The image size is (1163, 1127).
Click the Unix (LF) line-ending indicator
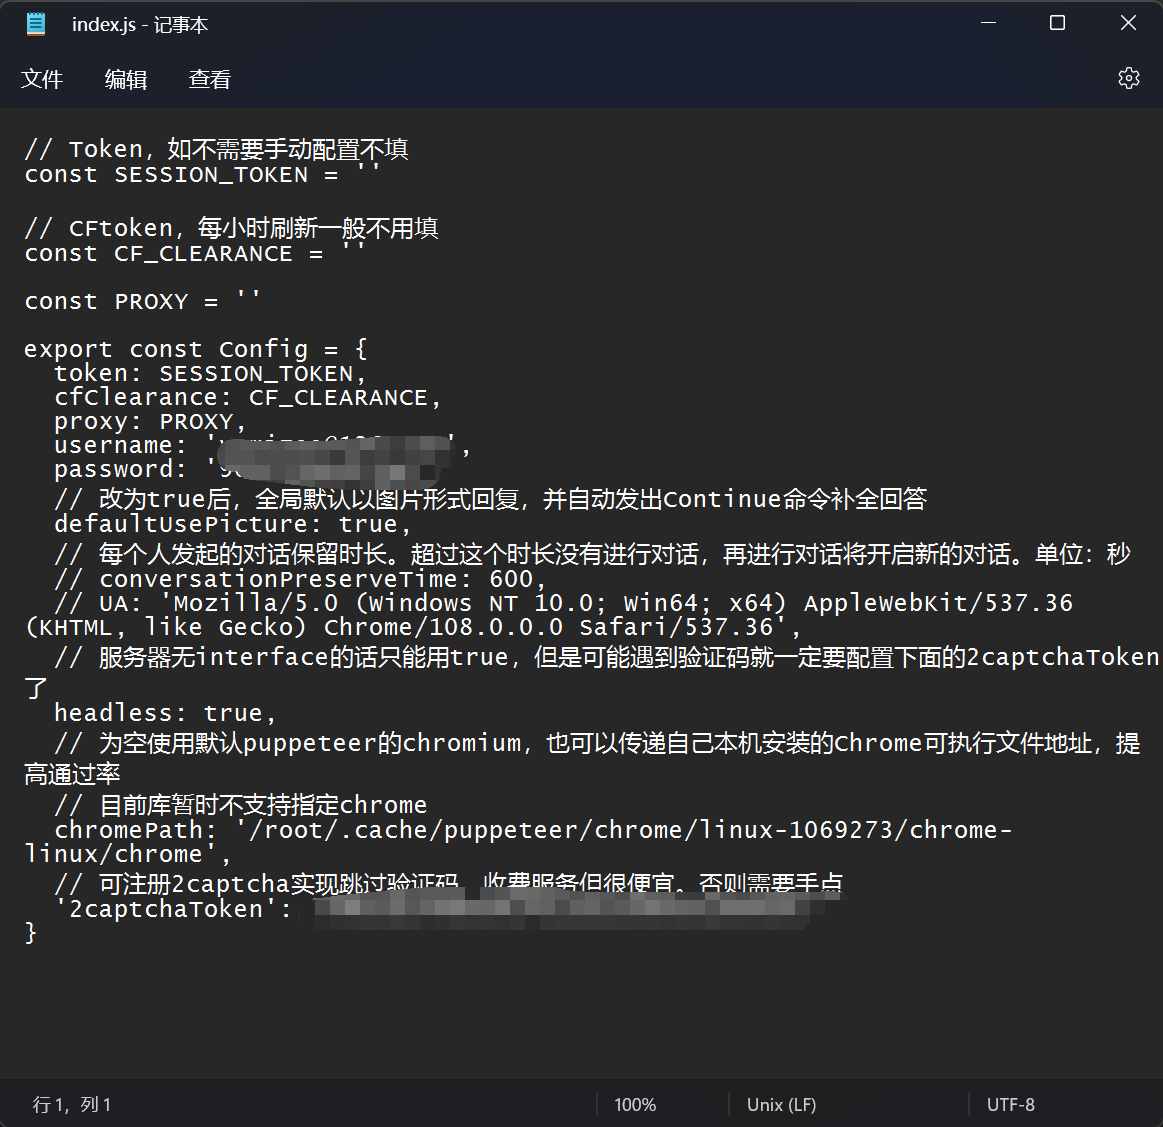coord(781,1104)
